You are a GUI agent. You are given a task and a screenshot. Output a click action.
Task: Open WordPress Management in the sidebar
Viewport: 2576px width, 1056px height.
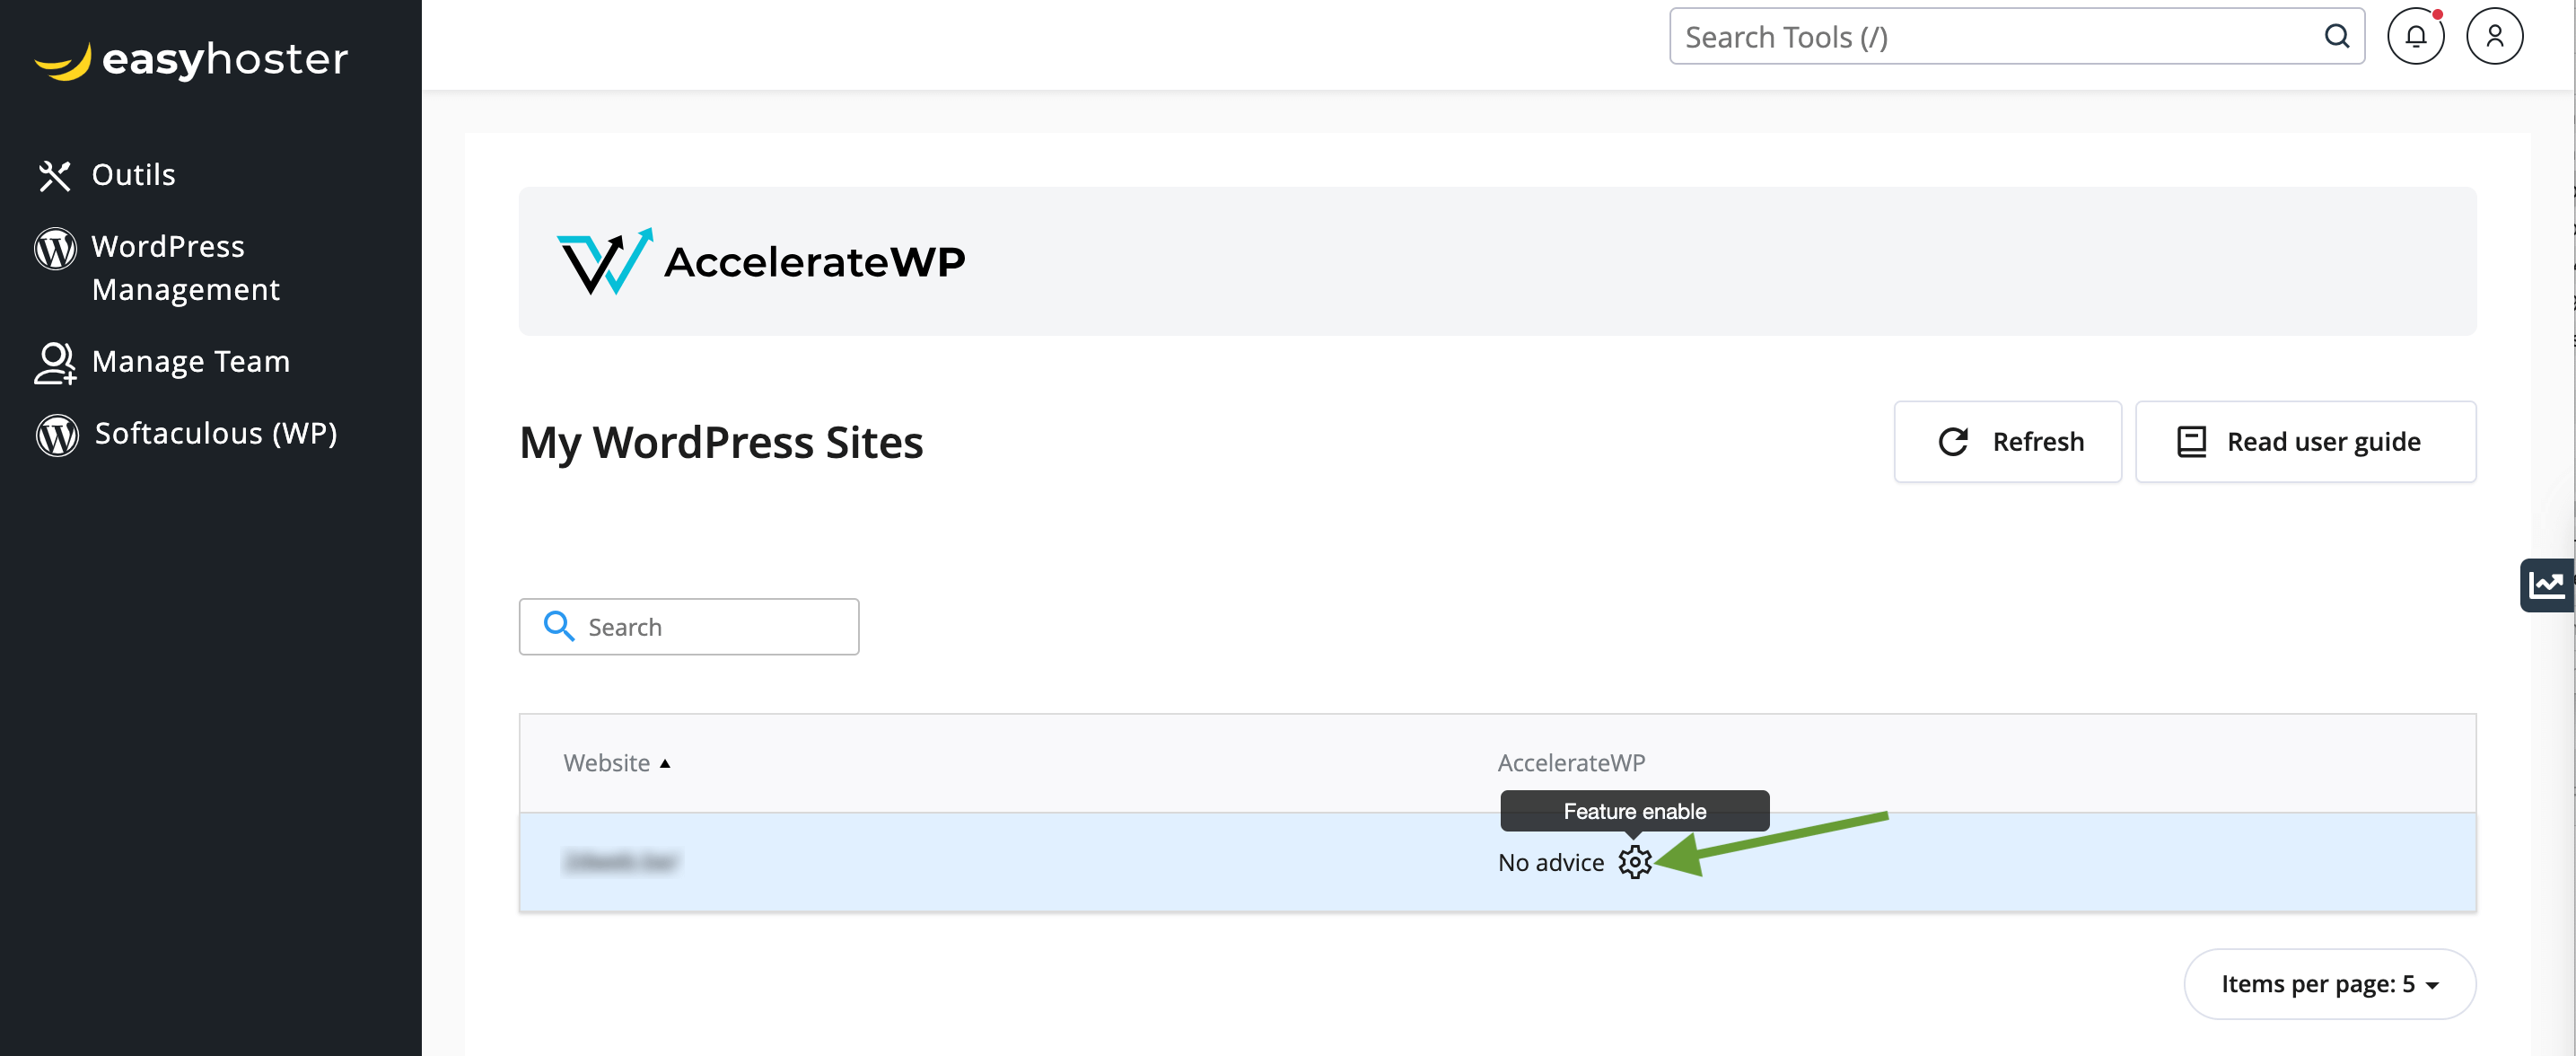185,268
